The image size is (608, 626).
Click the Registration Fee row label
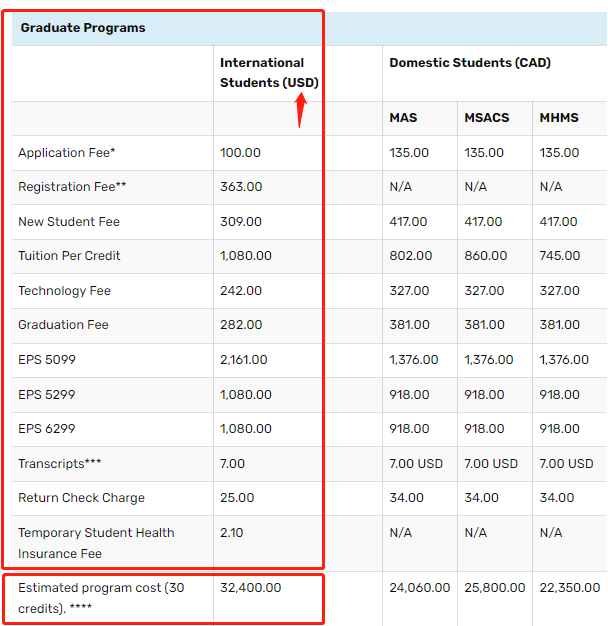72,187
